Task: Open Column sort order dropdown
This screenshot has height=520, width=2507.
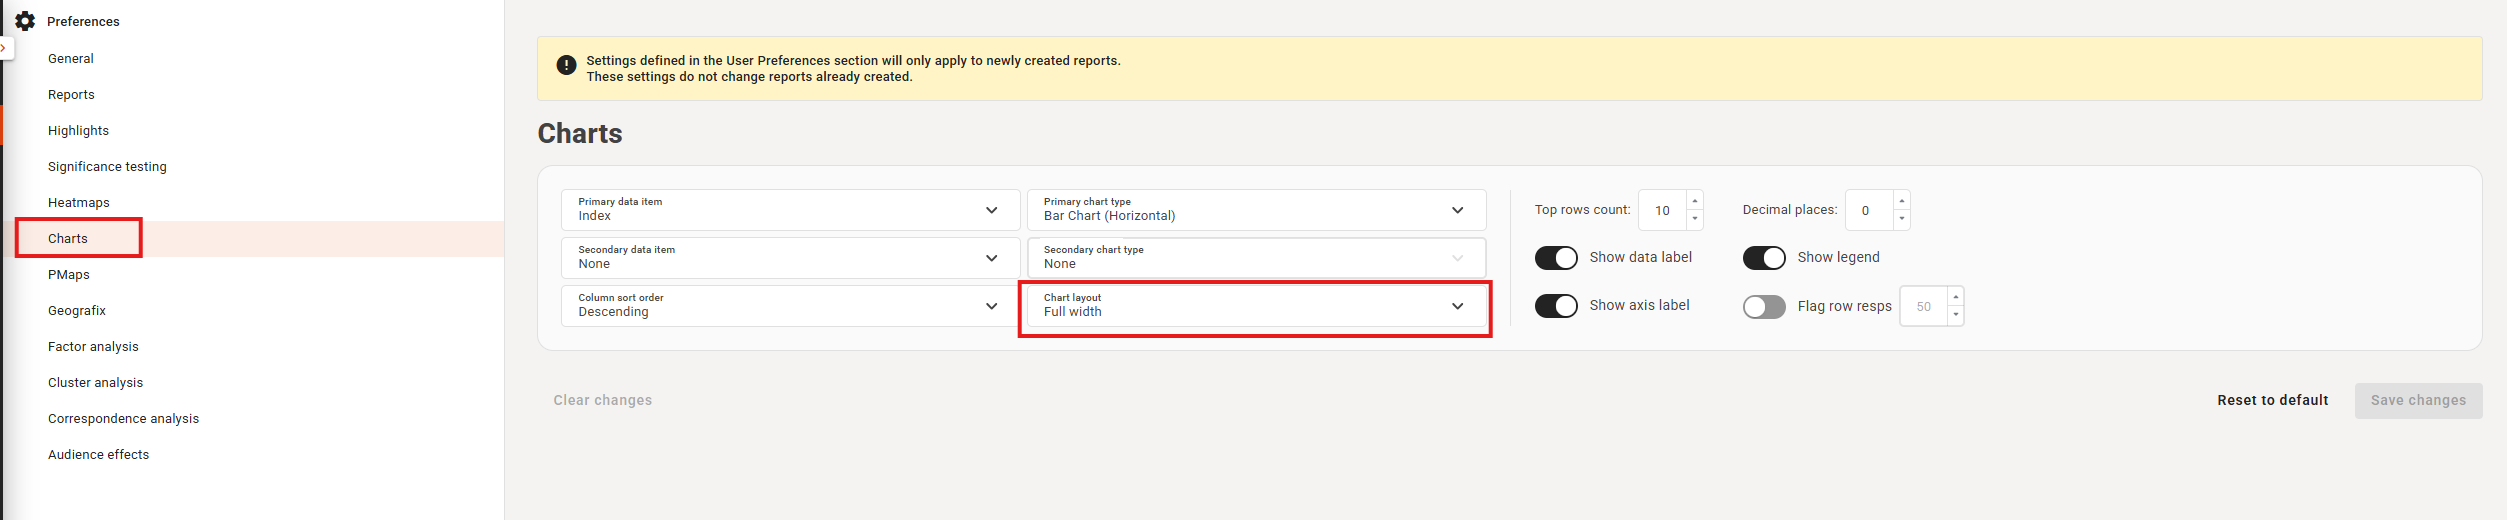Action: [x=790, y=306]
